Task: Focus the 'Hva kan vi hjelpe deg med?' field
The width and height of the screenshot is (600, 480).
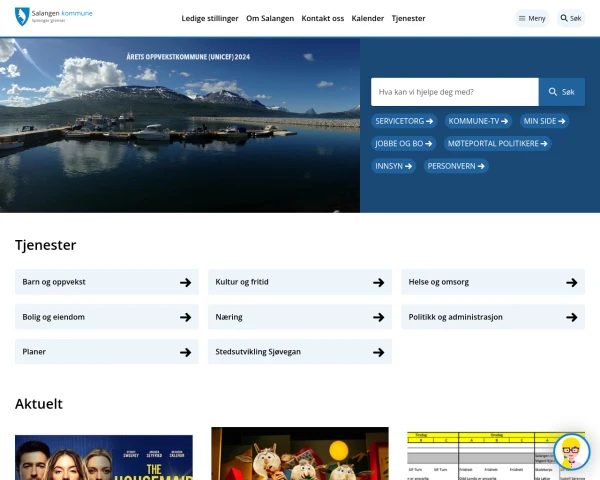Action: [x=454, y=92]
